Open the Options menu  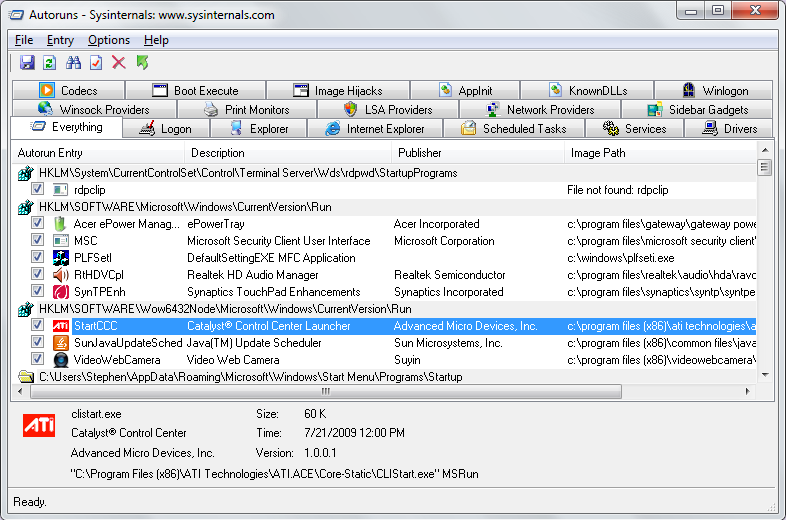[109, 40]
